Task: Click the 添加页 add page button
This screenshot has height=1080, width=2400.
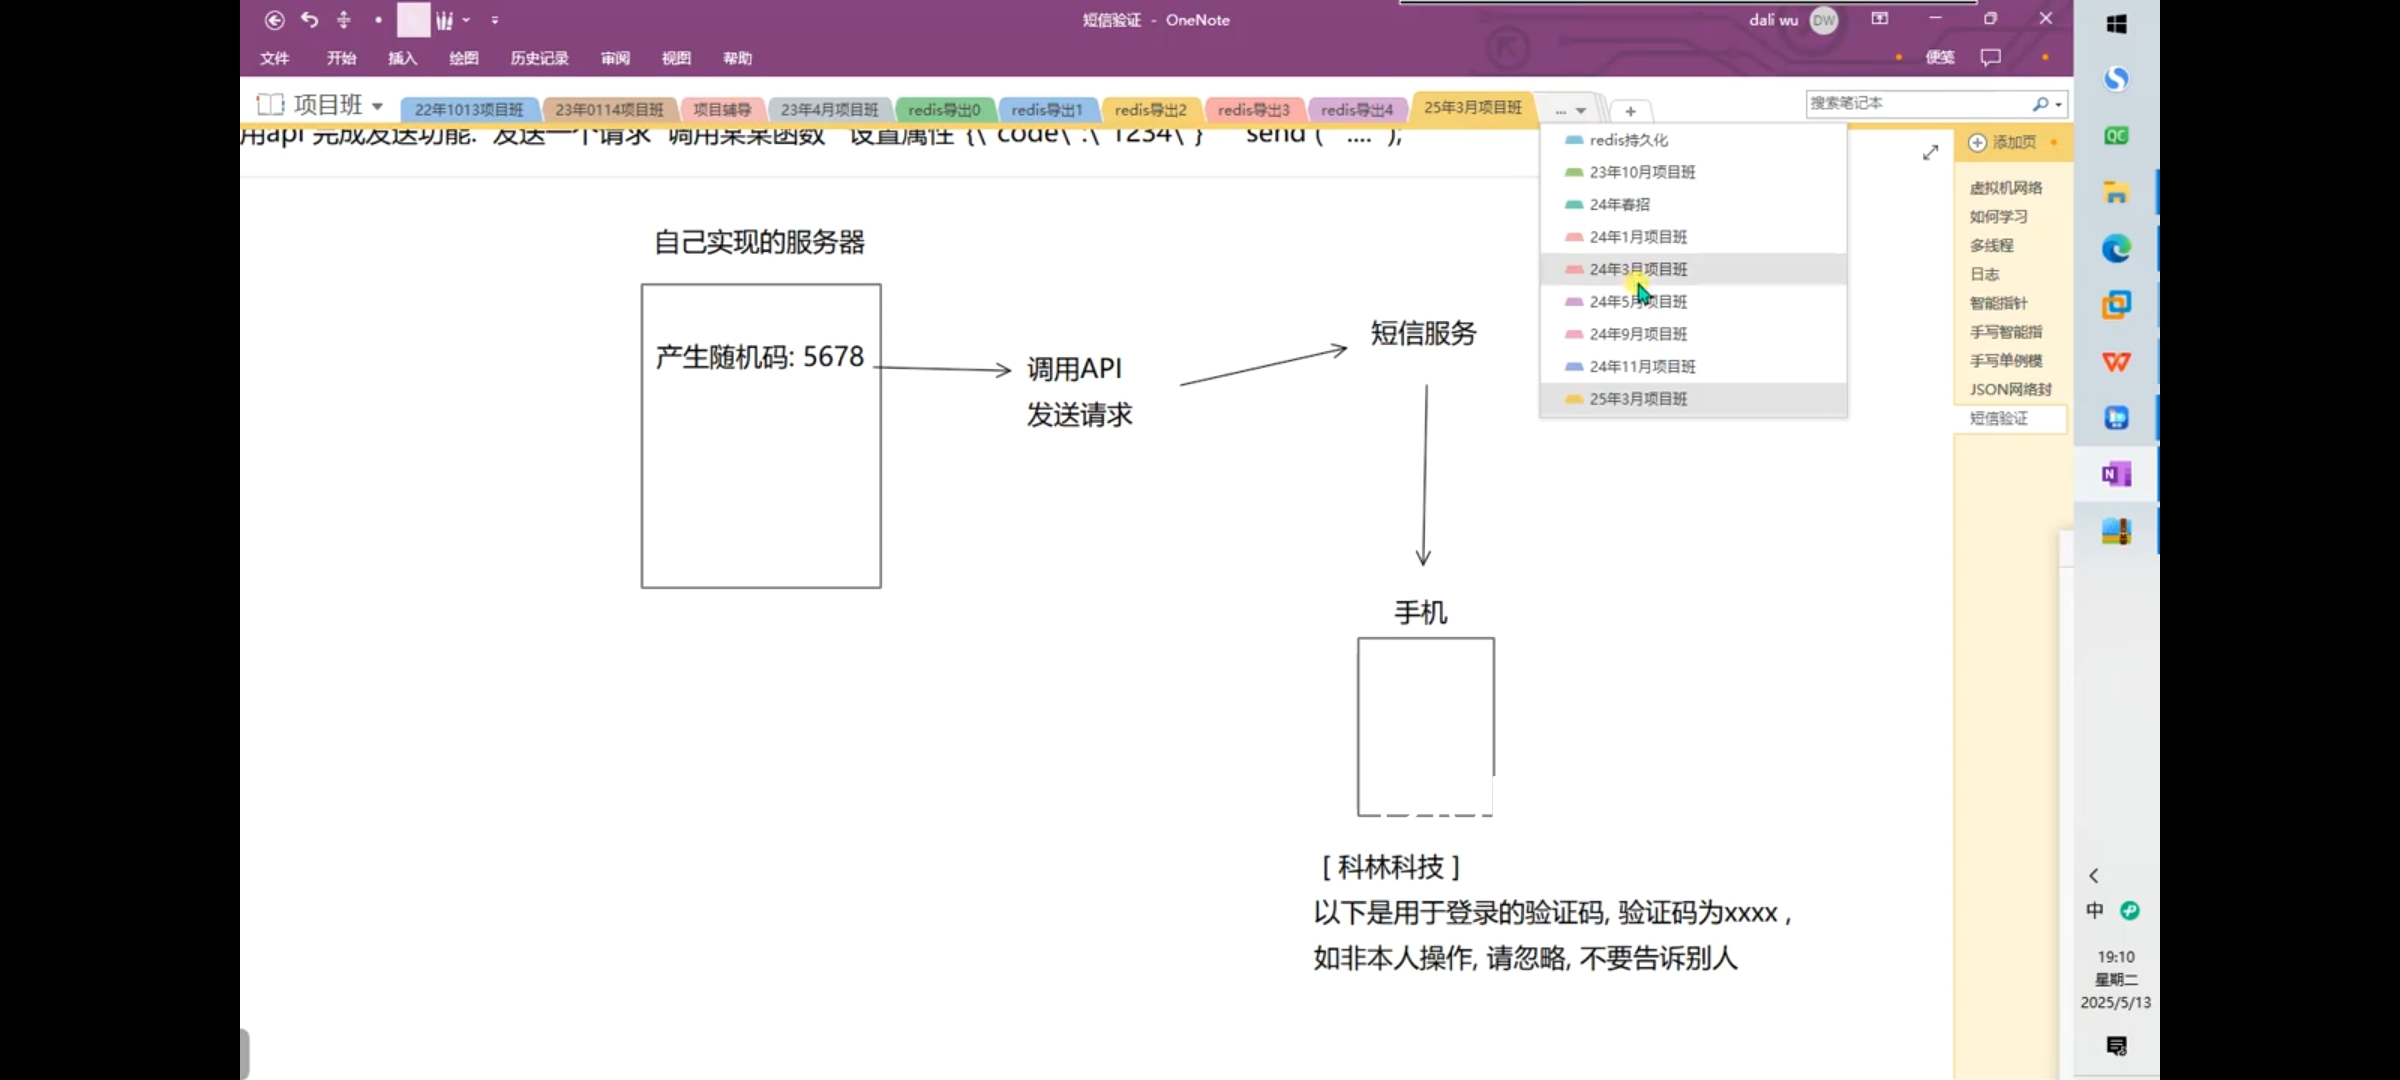Action: (2004, 143)
